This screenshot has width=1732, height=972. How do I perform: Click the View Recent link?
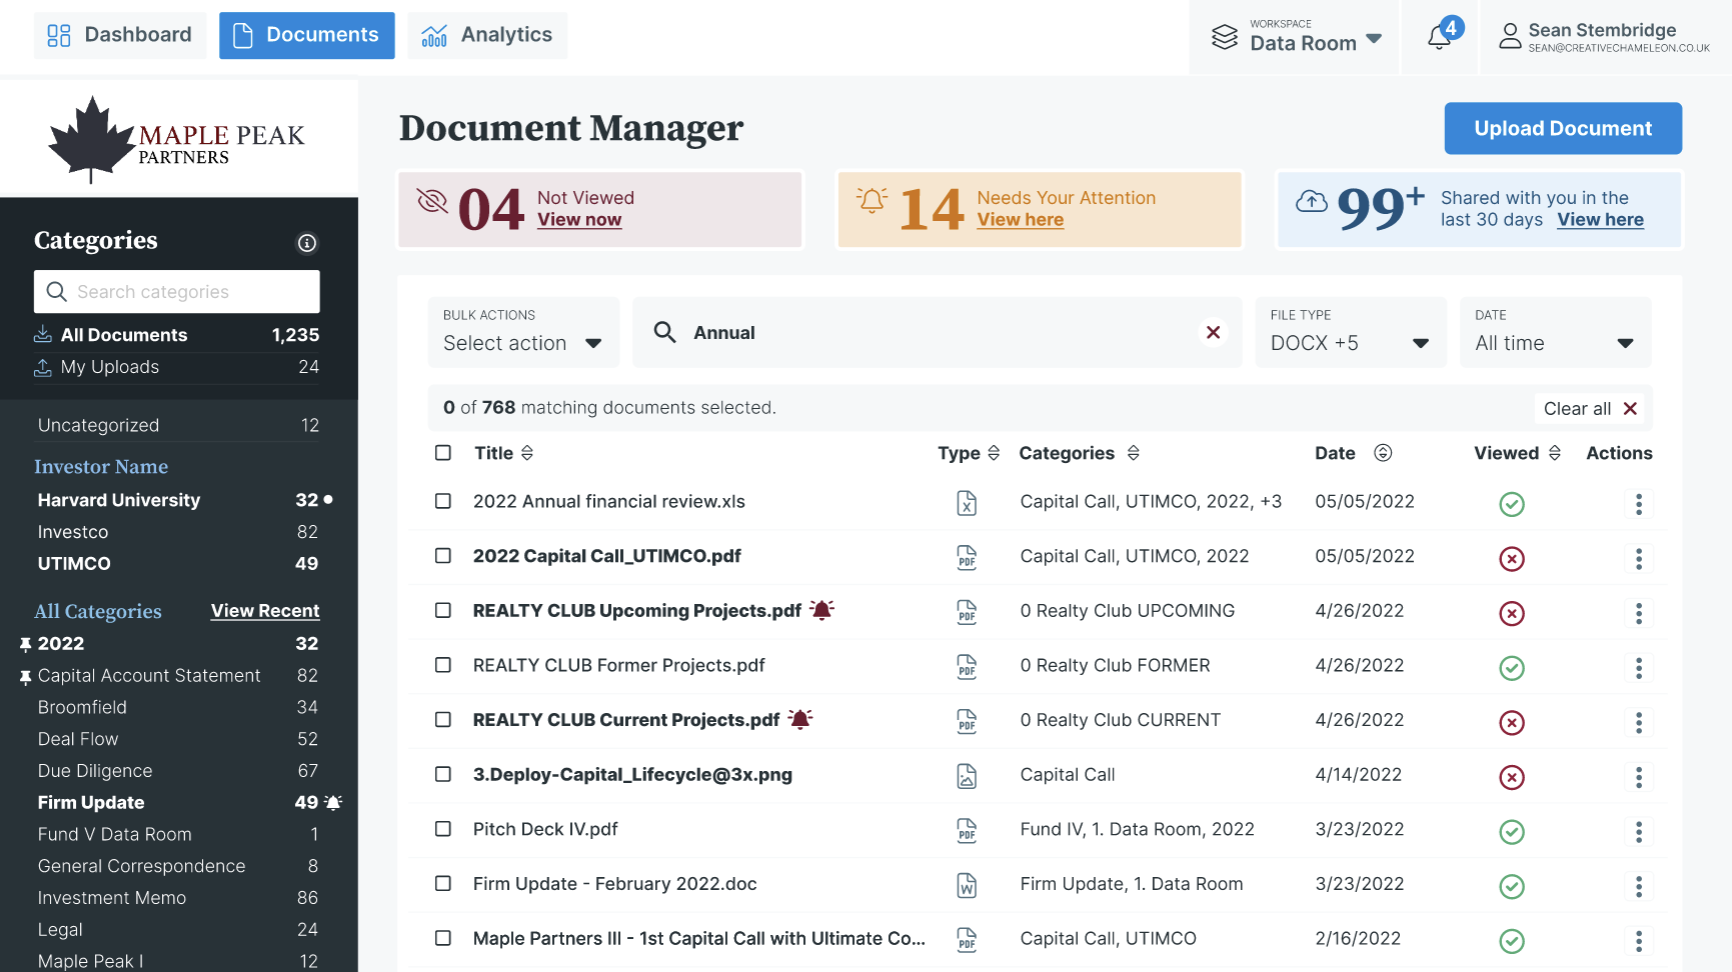pos(265,611)
